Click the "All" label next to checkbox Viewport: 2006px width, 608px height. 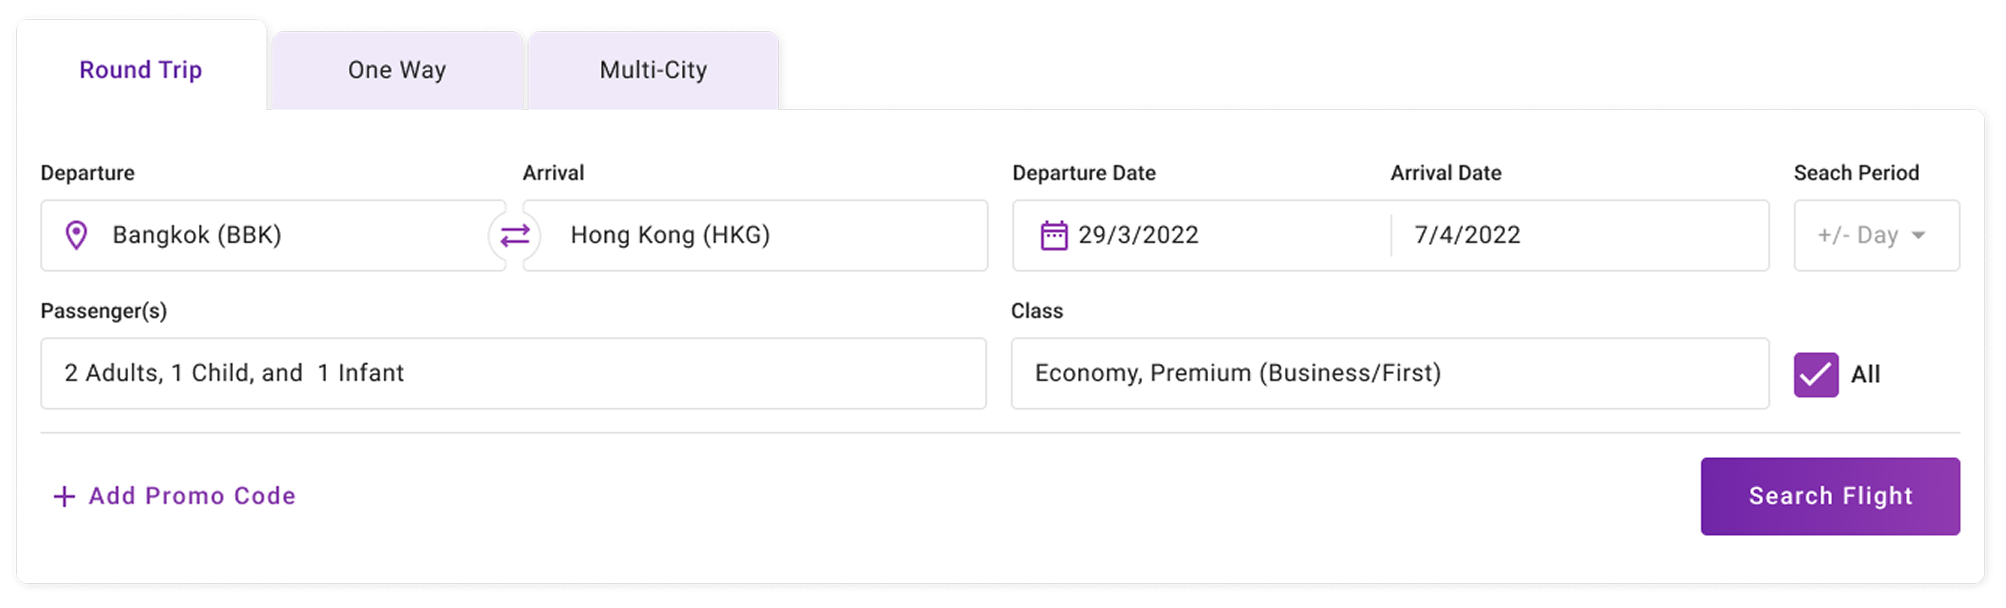[1865, 375]
